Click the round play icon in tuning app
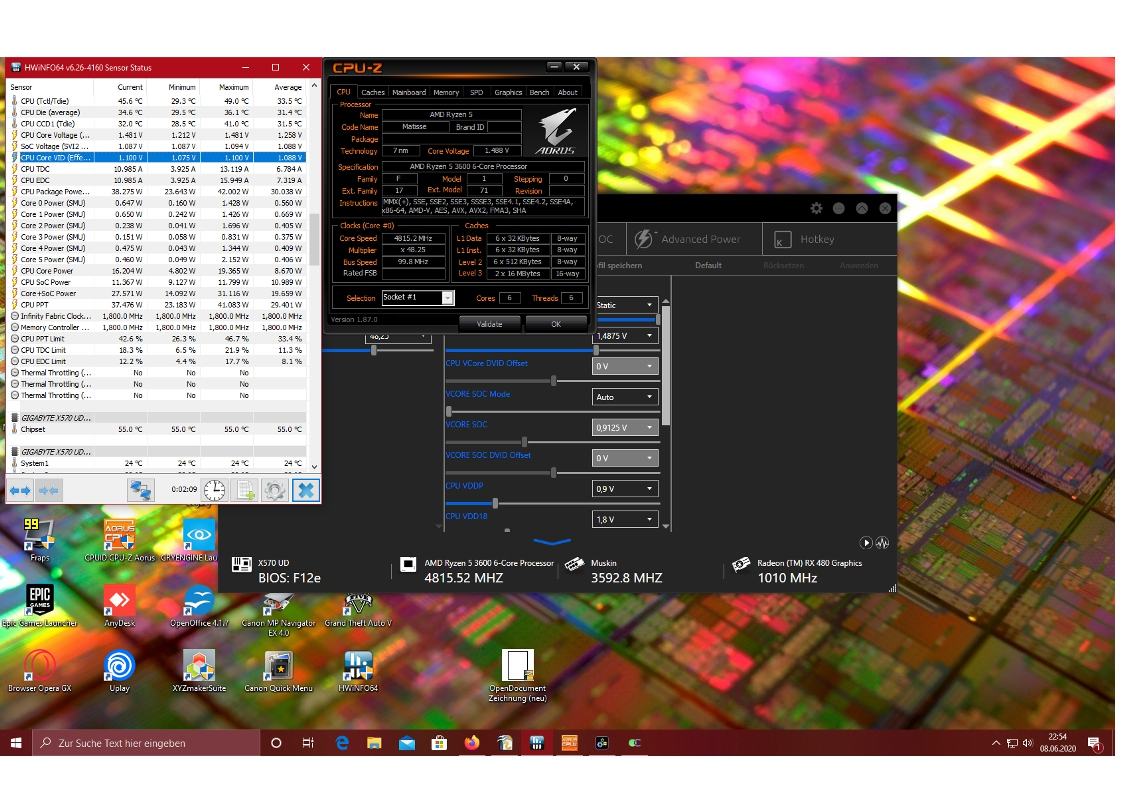Image resolution: width=1123 pixels, height=794 pixels. pyautogui.click(x=866, y=543)
